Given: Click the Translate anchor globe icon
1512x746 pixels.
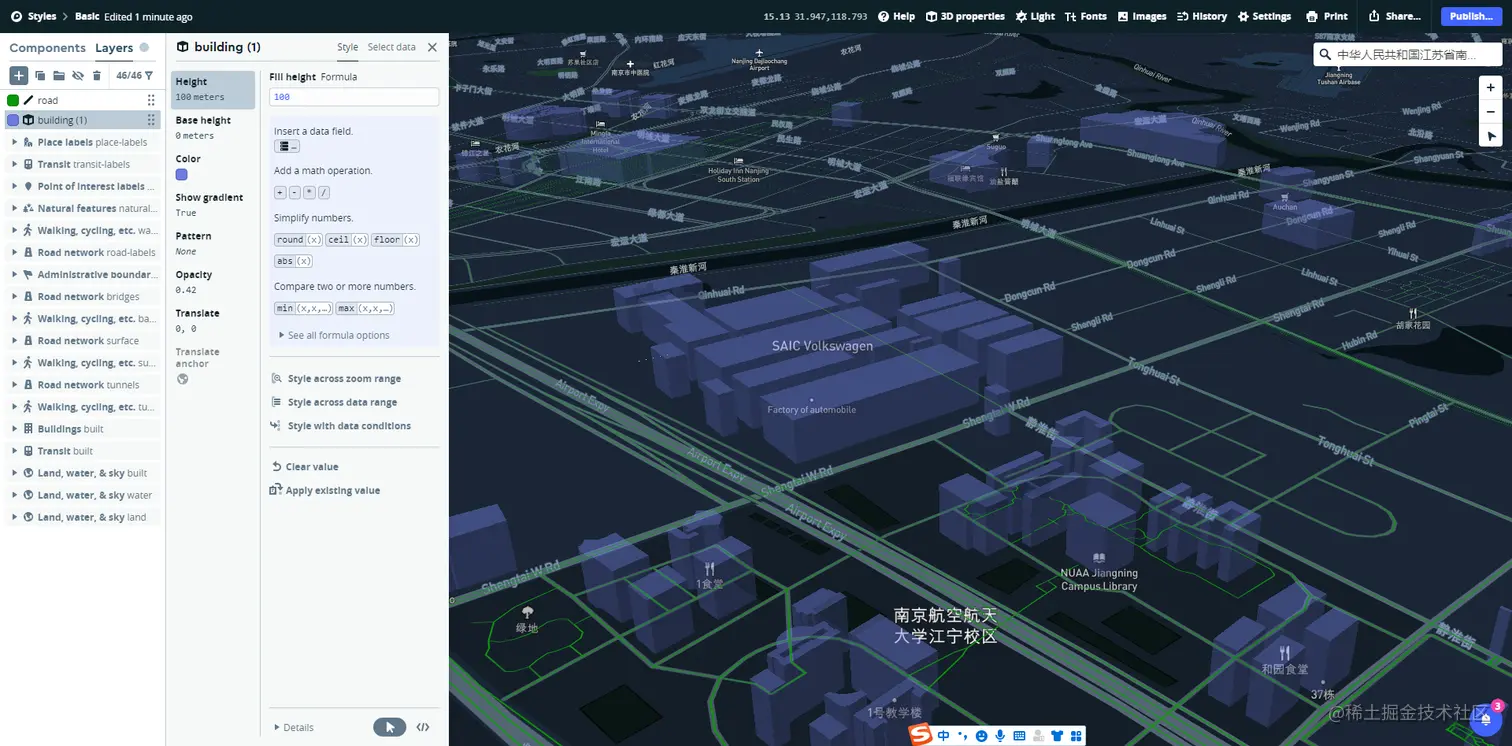Looking at the screenshot, I should click(182, 379).
